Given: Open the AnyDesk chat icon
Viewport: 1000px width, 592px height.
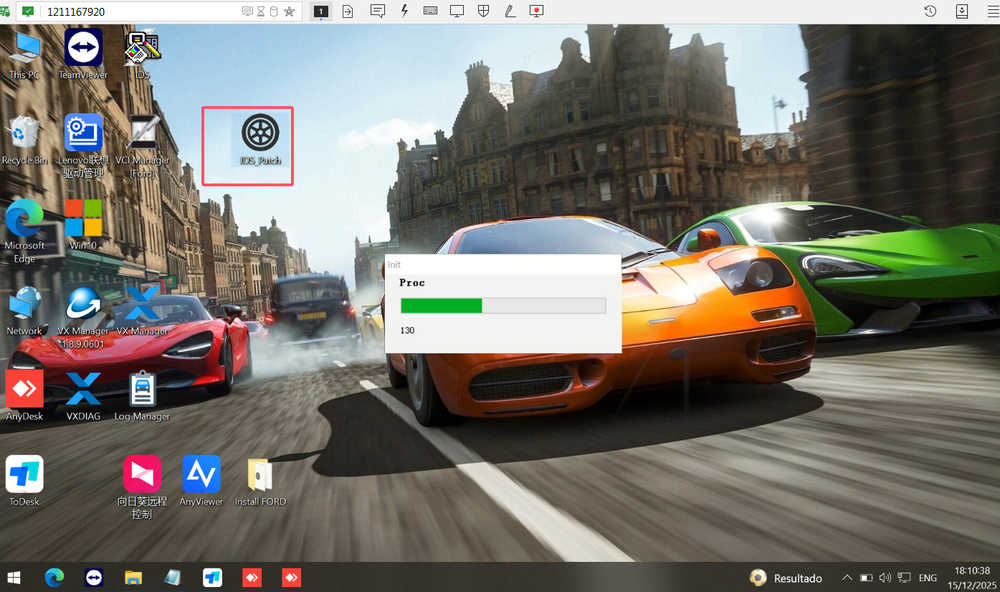Looking at the screenshot, I should point(377,11).
